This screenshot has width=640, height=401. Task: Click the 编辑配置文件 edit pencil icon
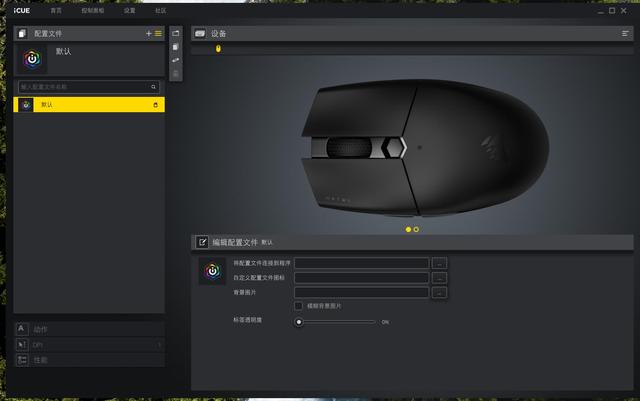[202, 242]
